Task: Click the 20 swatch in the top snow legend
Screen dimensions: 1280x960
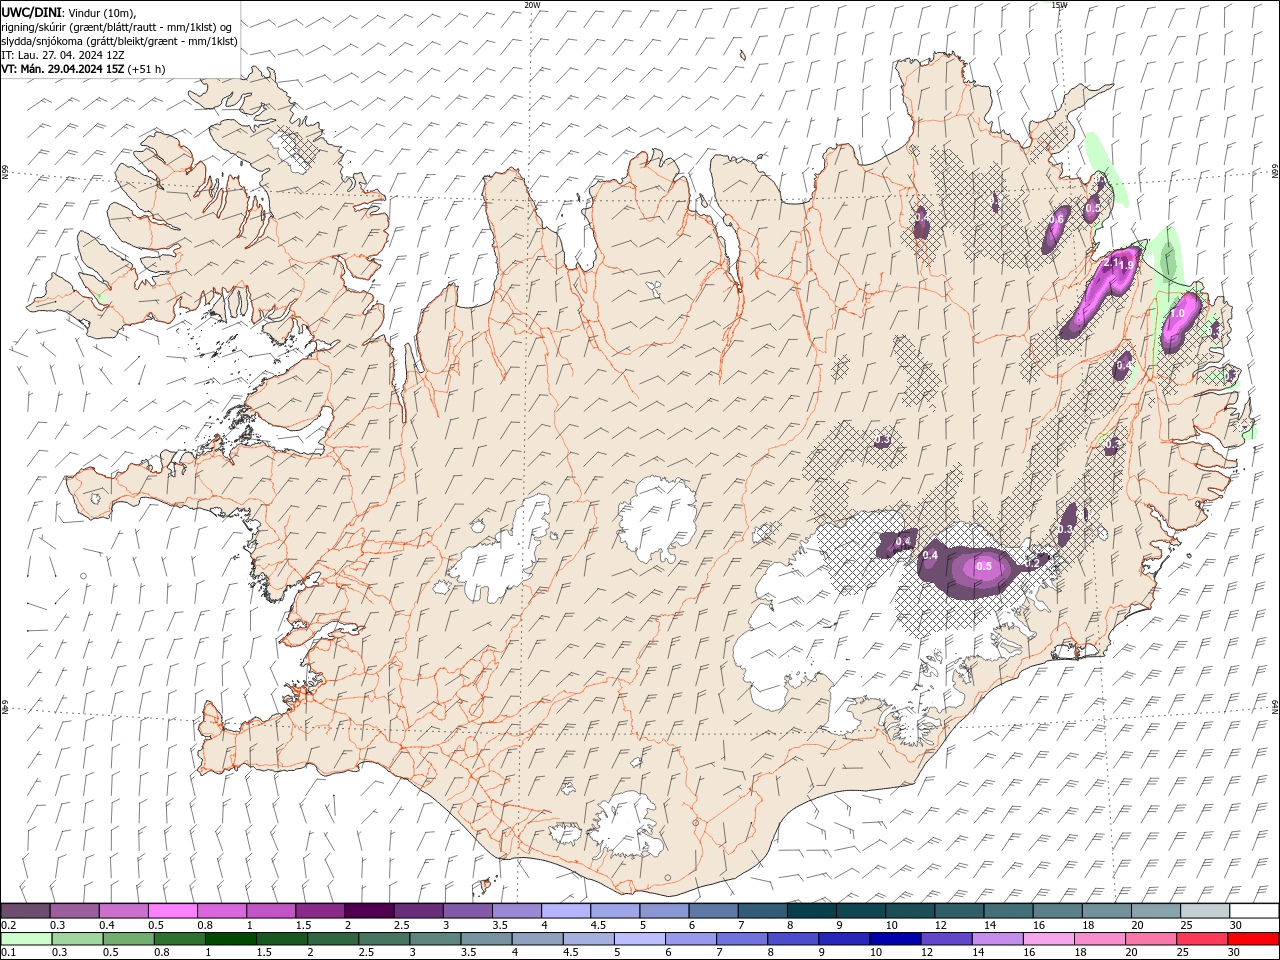Action: point(1155,911)
